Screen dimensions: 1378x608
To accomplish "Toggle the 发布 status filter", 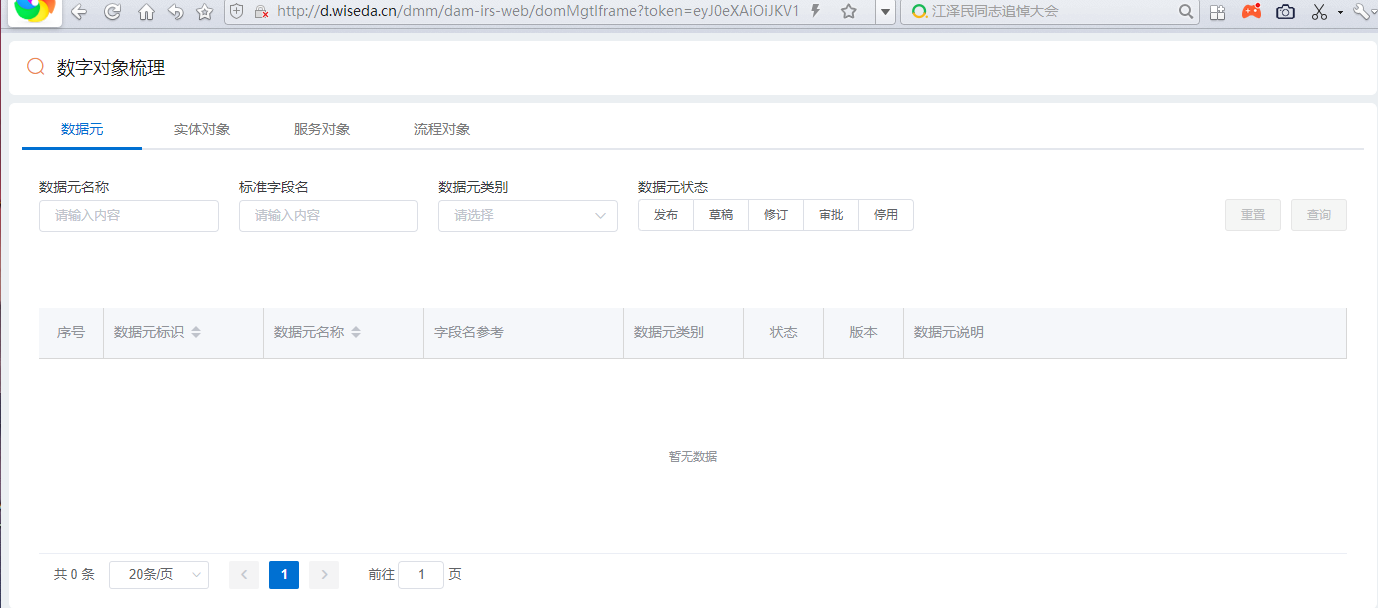I will click(x=666, y=215).
